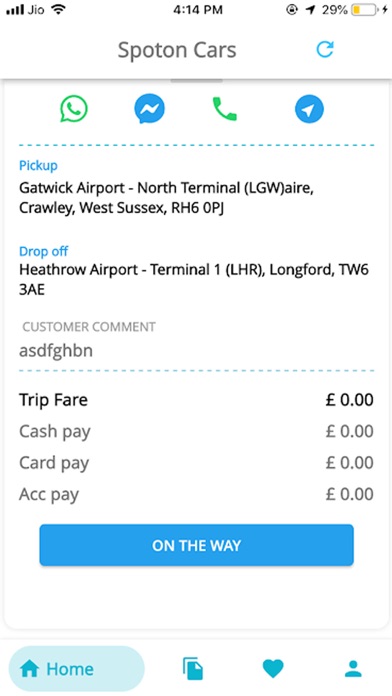392x696 pixels.
Task: Open navigation with blue arrow icon
Action: [x=309, y=109]
